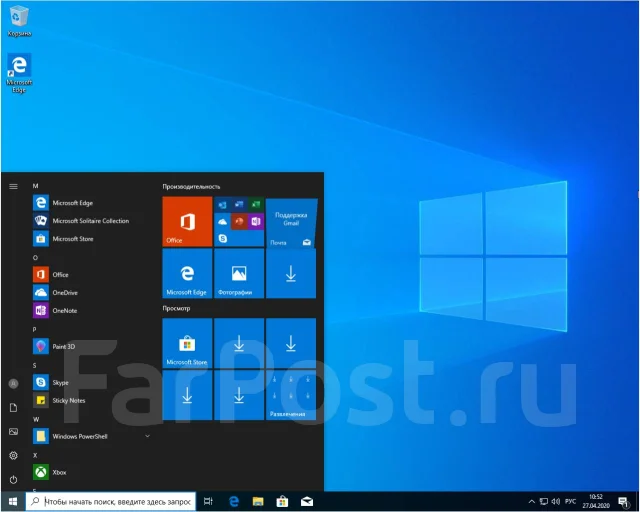Launch Skype from the app list
Viewport: 640px width, 512px height.
tap(92, 383)
